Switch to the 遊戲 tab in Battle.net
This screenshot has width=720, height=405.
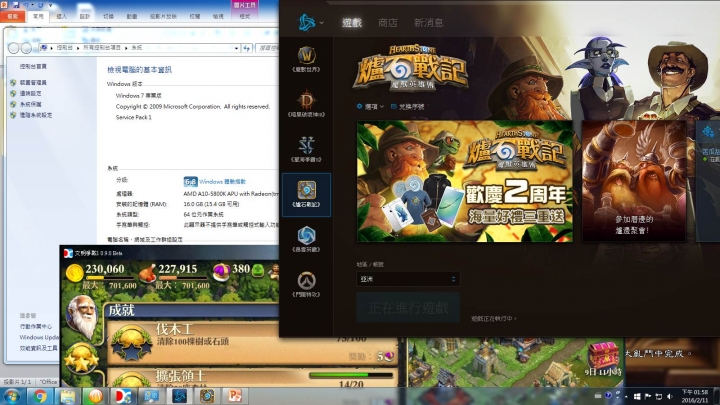[352, 22]
